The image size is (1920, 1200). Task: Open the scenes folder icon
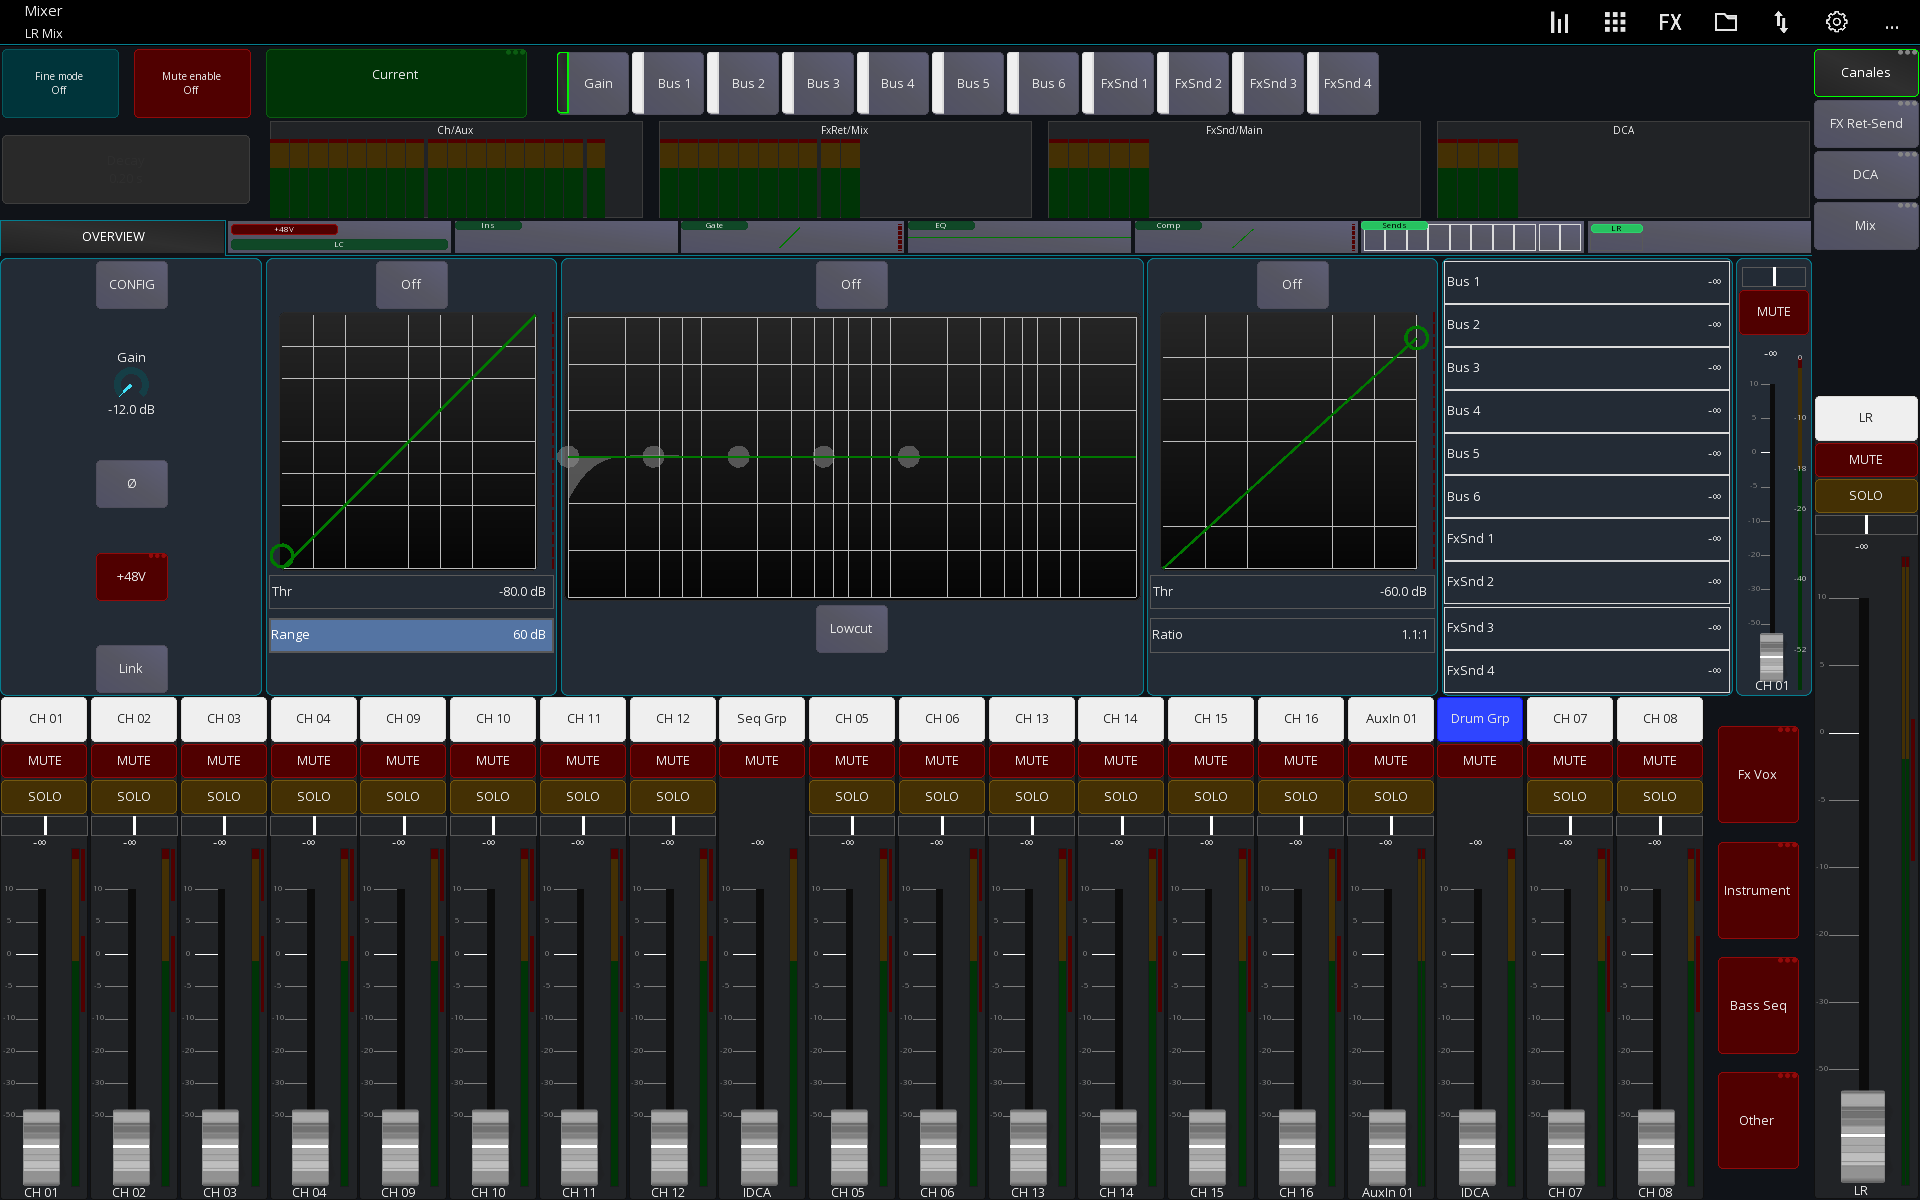pos(1725,21)
